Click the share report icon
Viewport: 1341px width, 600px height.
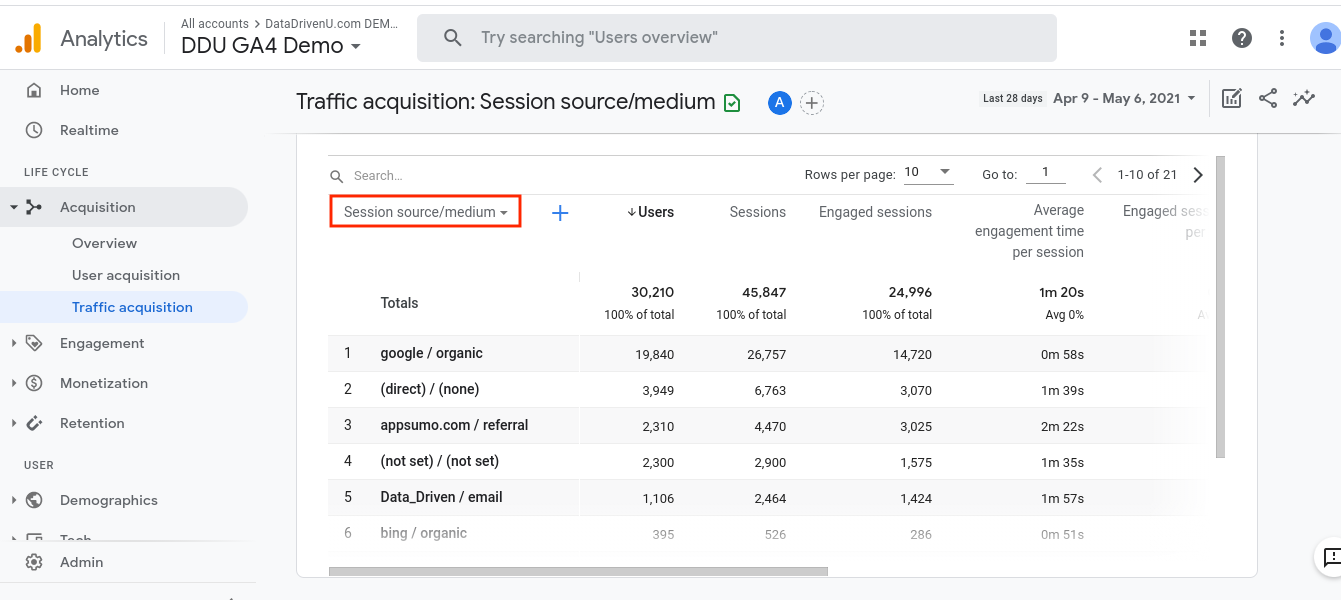pyautogui.click(x=1268, y=98)
